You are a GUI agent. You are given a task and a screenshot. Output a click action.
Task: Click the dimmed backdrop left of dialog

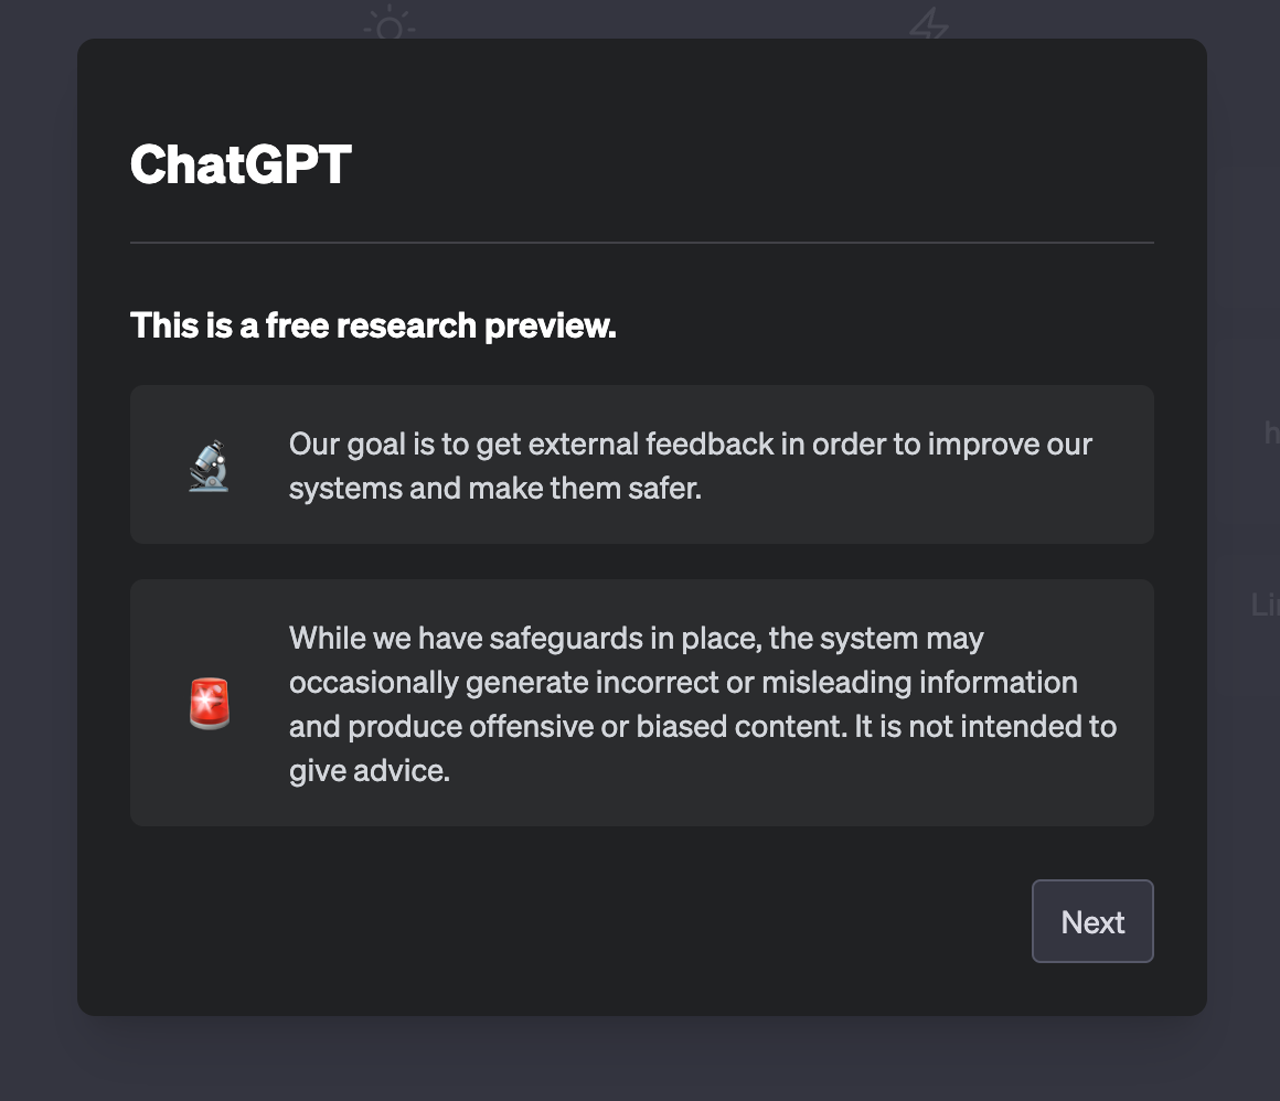point(38,550)
